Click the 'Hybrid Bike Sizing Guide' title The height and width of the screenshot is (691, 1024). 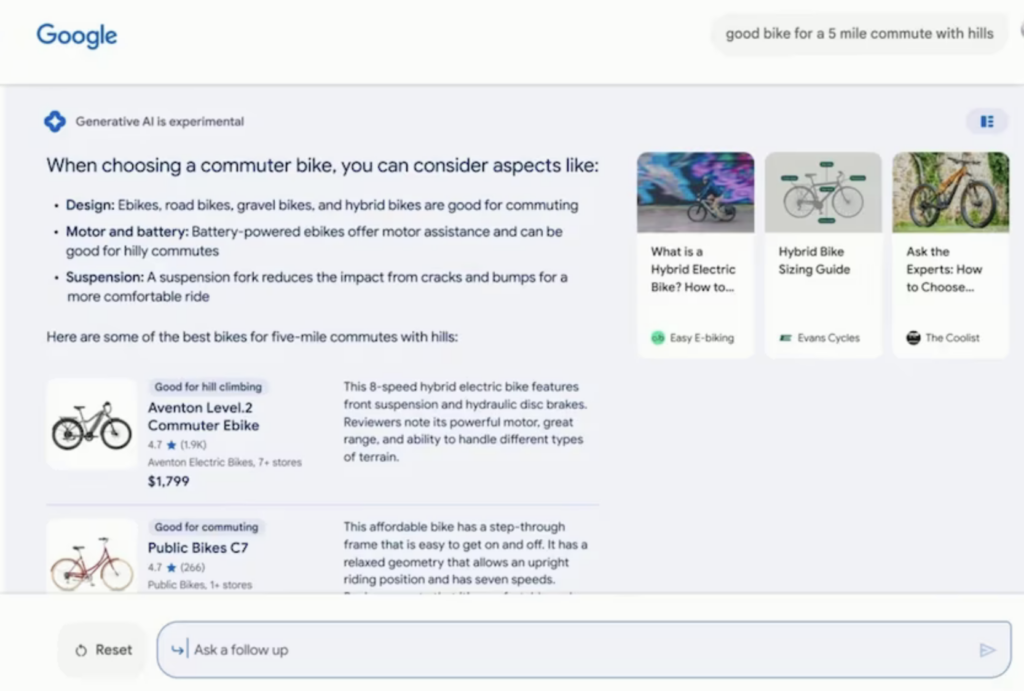(x=814, y=261)
